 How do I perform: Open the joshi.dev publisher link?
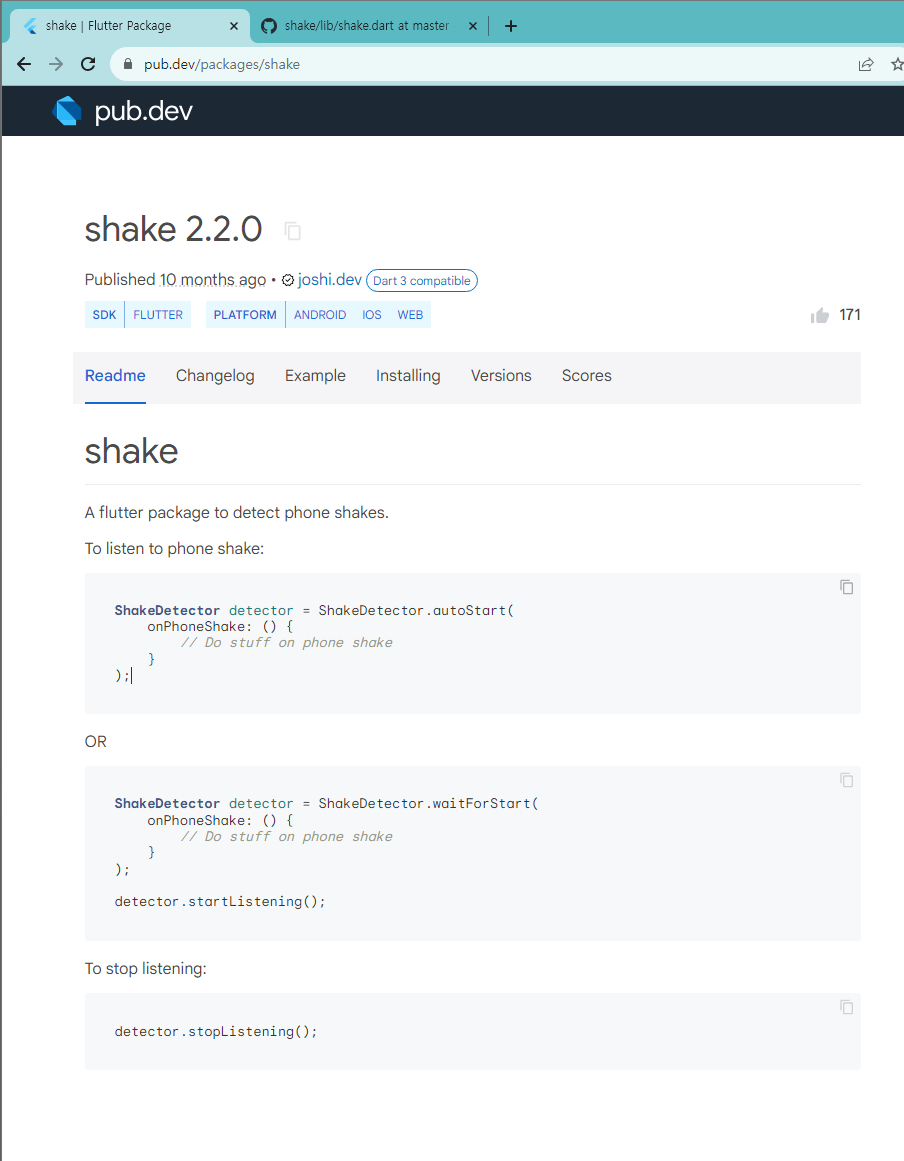point(329,280)
